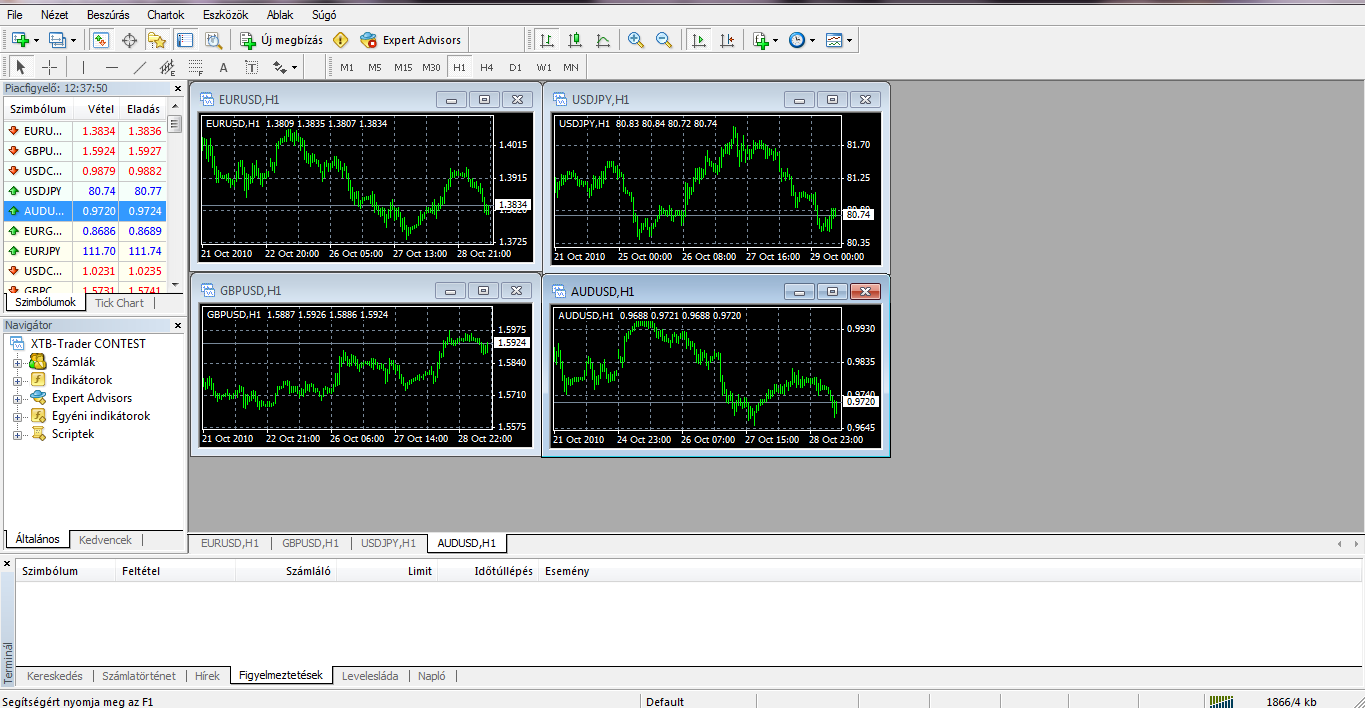This screenshot has width=1365, height=708.
Task: Select the Fibonacci retracement tool
Action: [196, 67]
